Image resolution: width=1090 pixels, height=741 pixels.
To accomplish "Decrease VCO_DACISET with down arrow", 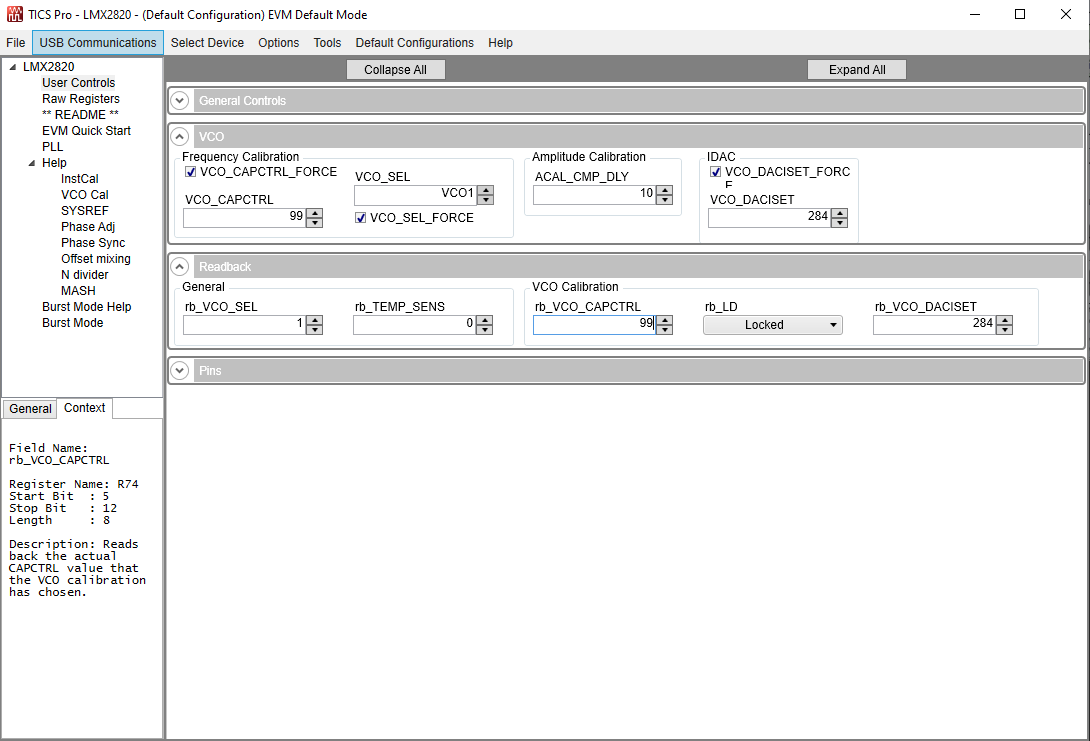I will click(x=840, y=222).
